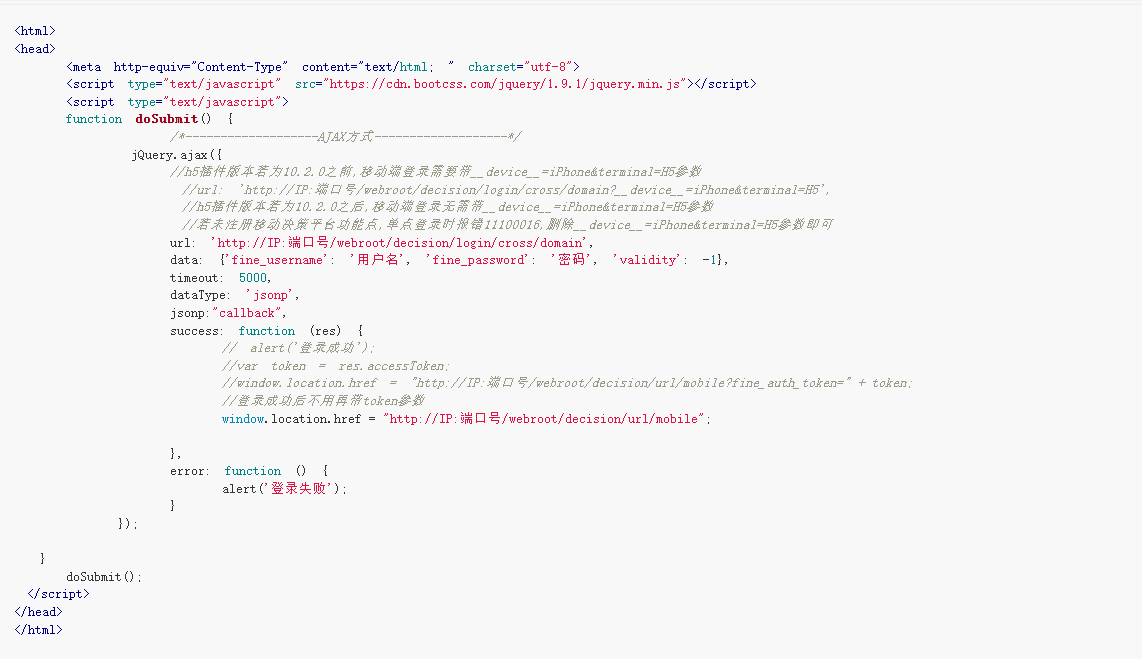Click the alert('登录失败') statement
This screenshot has width=1142, height=659.
(285, 489)
